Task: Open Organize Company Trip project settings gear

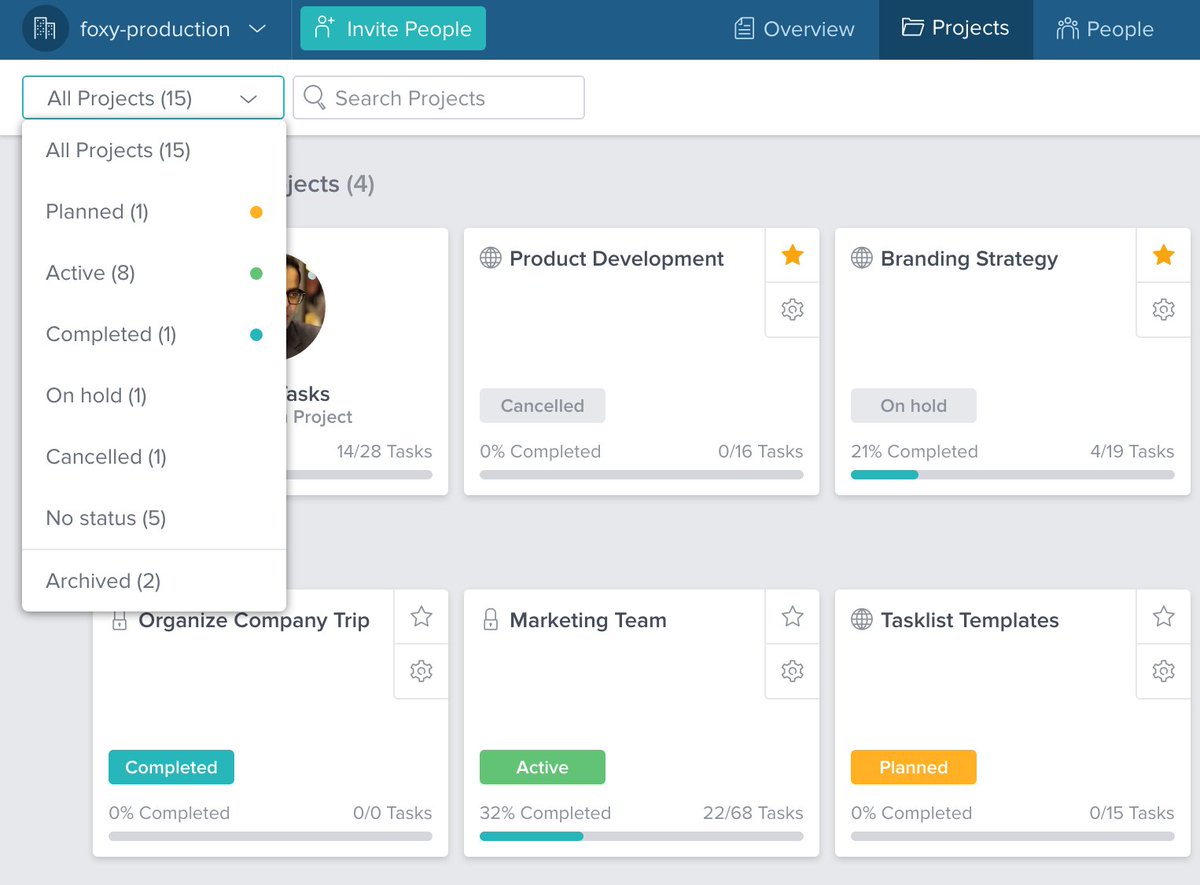Action: click(421, 671)
